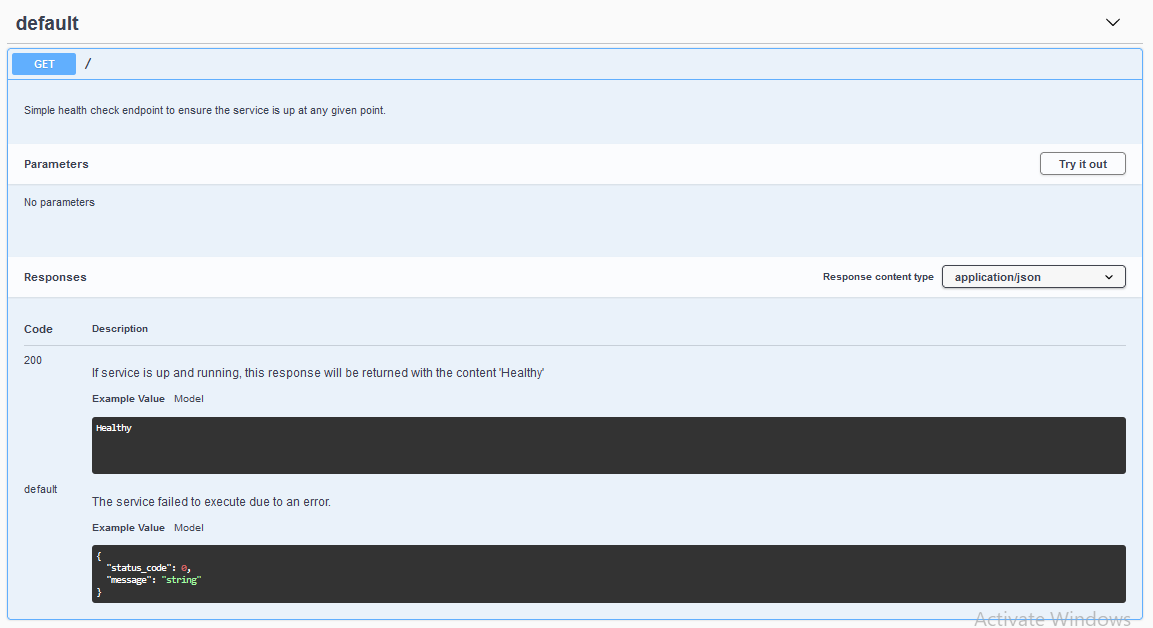The width and height of the screenshot is (1153, 628).
Task: Click the default section heading
Action: pos(47,24)
